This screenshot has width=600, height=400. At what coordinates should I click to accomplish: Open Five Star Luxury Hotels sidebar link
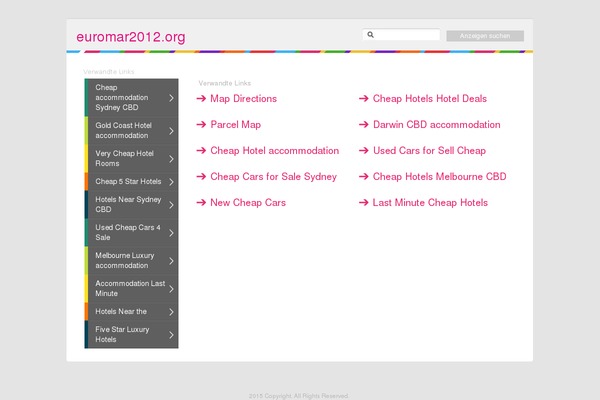131,335
